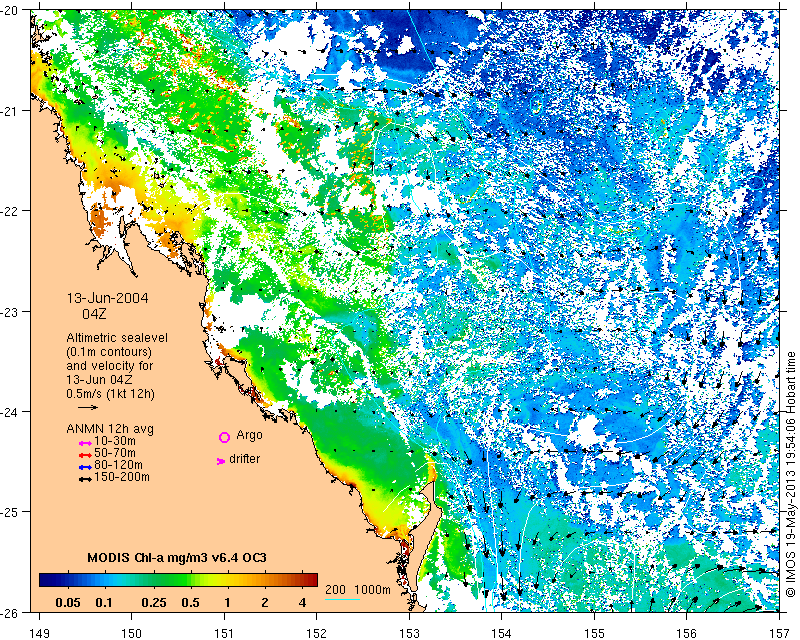Viewport: 800px width, 640px height.
Task: Click the colorbar value 0.5
Action: [190, 603]
